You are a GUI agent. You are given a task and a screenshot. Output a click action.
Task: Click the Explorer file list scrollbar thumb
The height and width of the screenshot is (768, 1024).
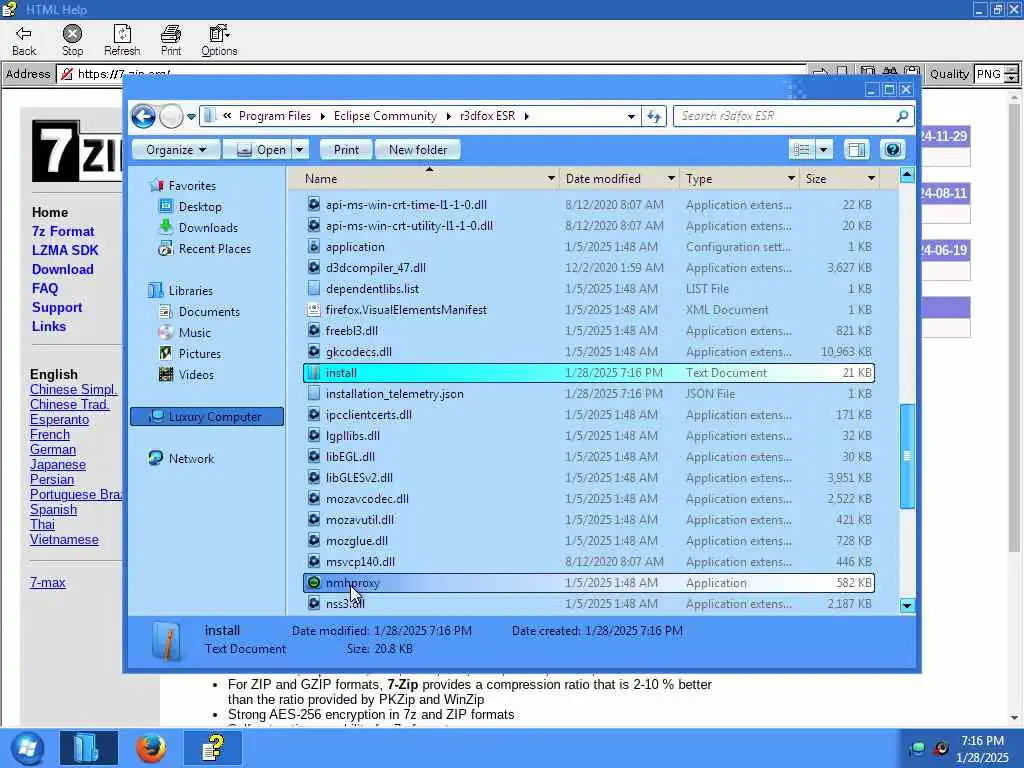(x=907, y=456)
